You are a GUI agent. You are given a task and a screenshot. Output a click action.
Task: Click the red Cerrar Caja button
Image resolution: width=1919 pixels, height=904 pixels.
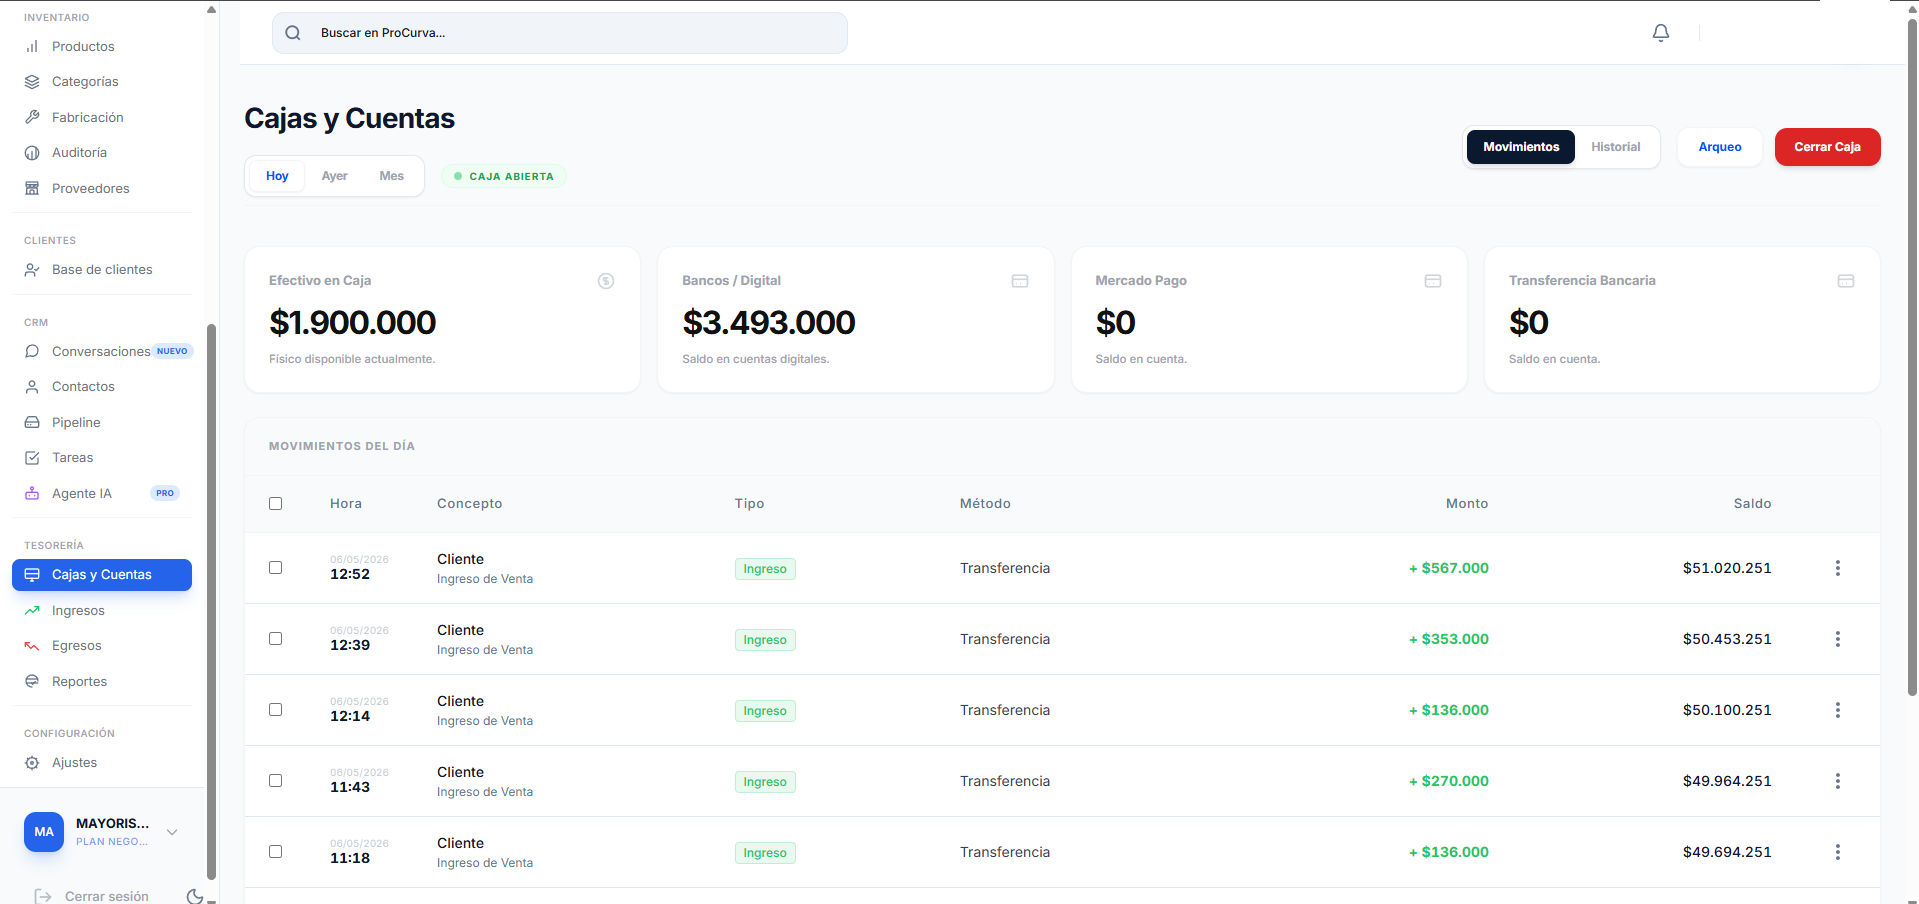pos(1827,147)
